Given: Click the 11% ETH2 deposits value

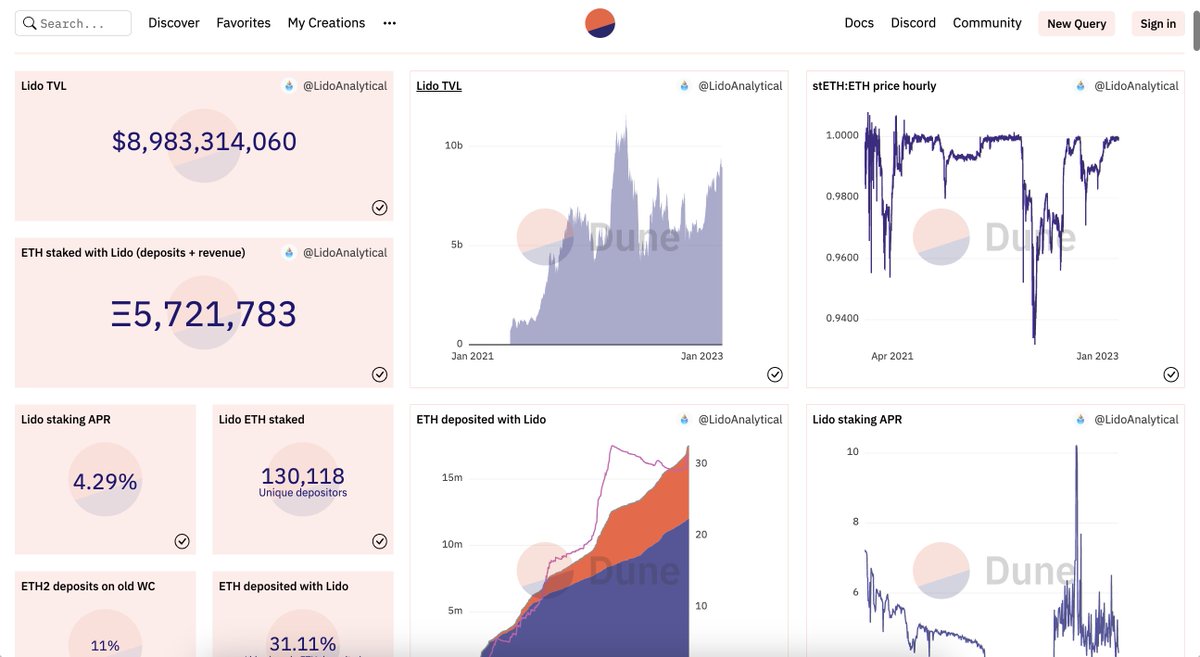Looking at the screenshot, I should 105,646.
